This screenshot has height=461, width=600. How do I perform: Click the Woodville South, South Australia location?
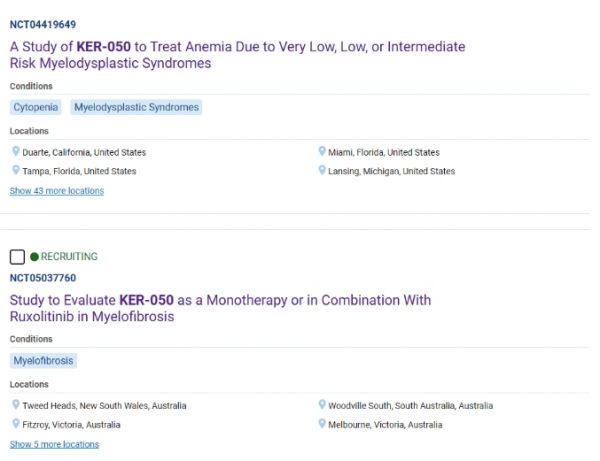tap(411, 406)
